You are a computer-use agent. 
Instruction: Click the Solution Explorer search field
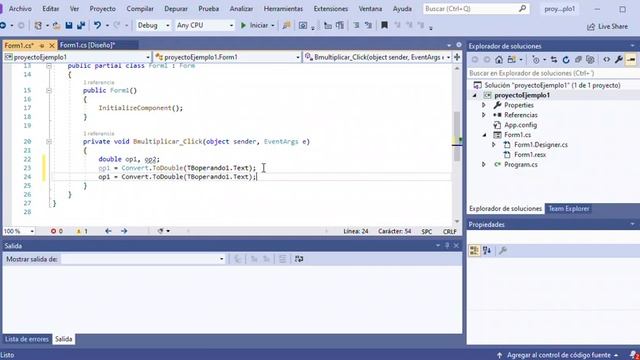click(553, 73)
